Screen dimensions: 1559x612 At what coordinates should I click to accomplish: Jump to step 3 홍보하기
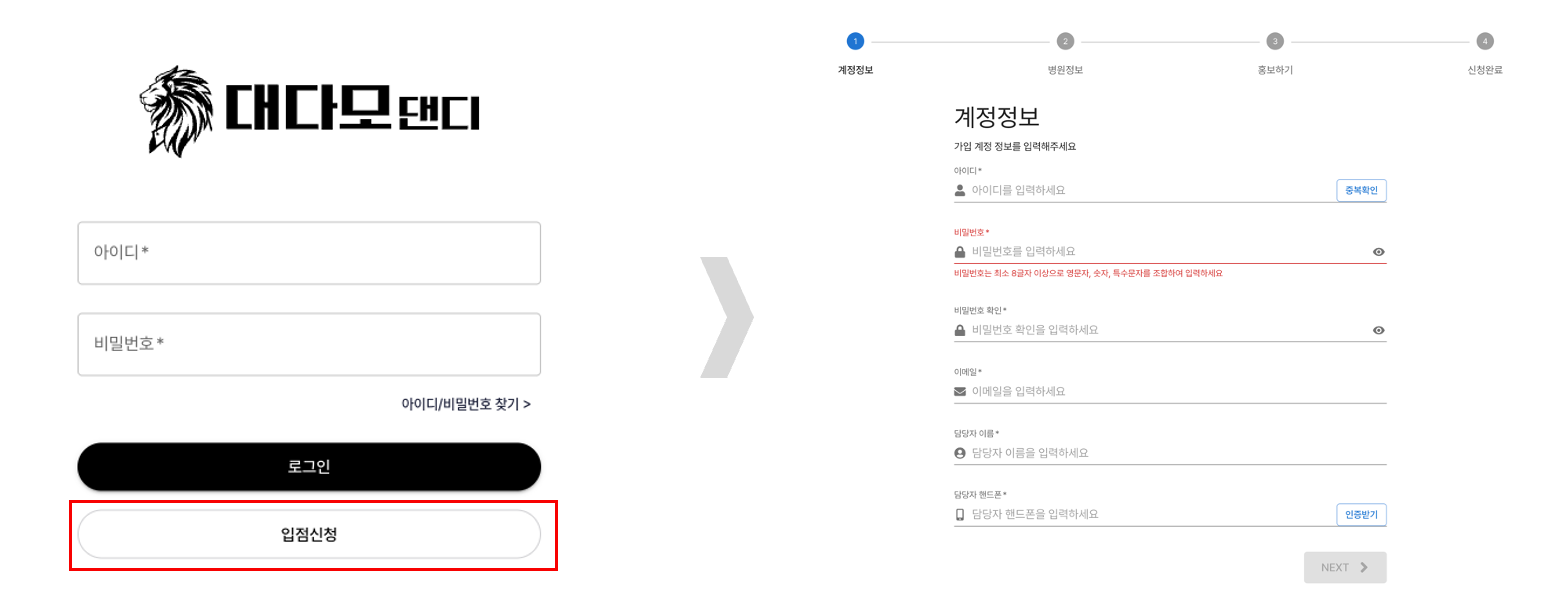1275,42
